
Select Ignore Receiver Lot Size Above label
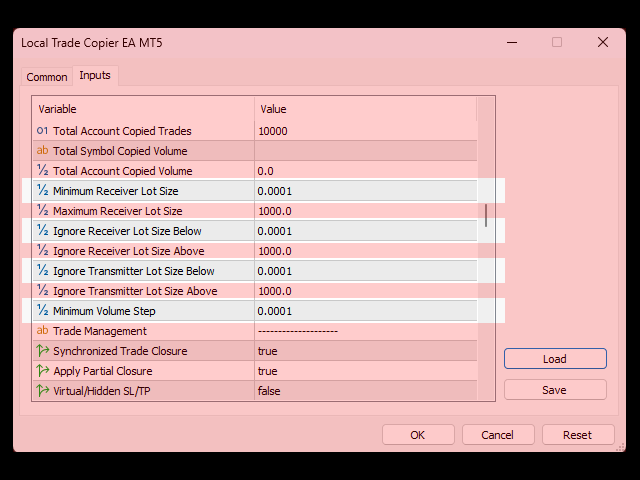pyautogui.click(x=129, y=251)
